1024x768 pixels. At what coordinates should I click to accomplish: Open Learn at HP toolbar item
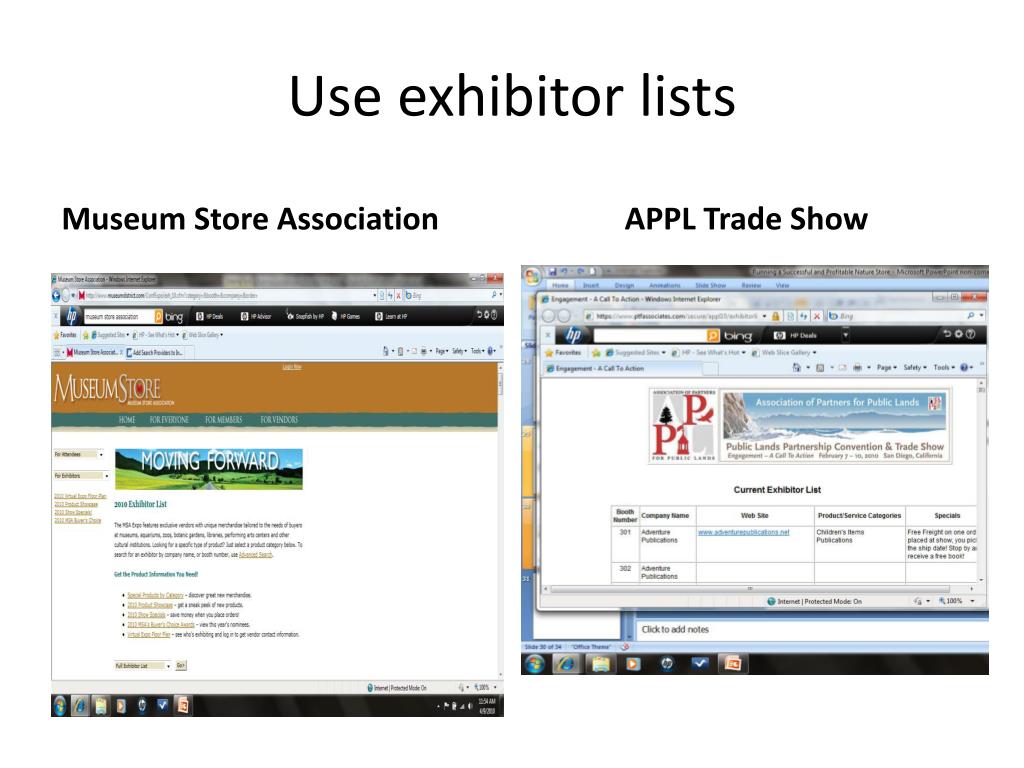coord(391,317)
